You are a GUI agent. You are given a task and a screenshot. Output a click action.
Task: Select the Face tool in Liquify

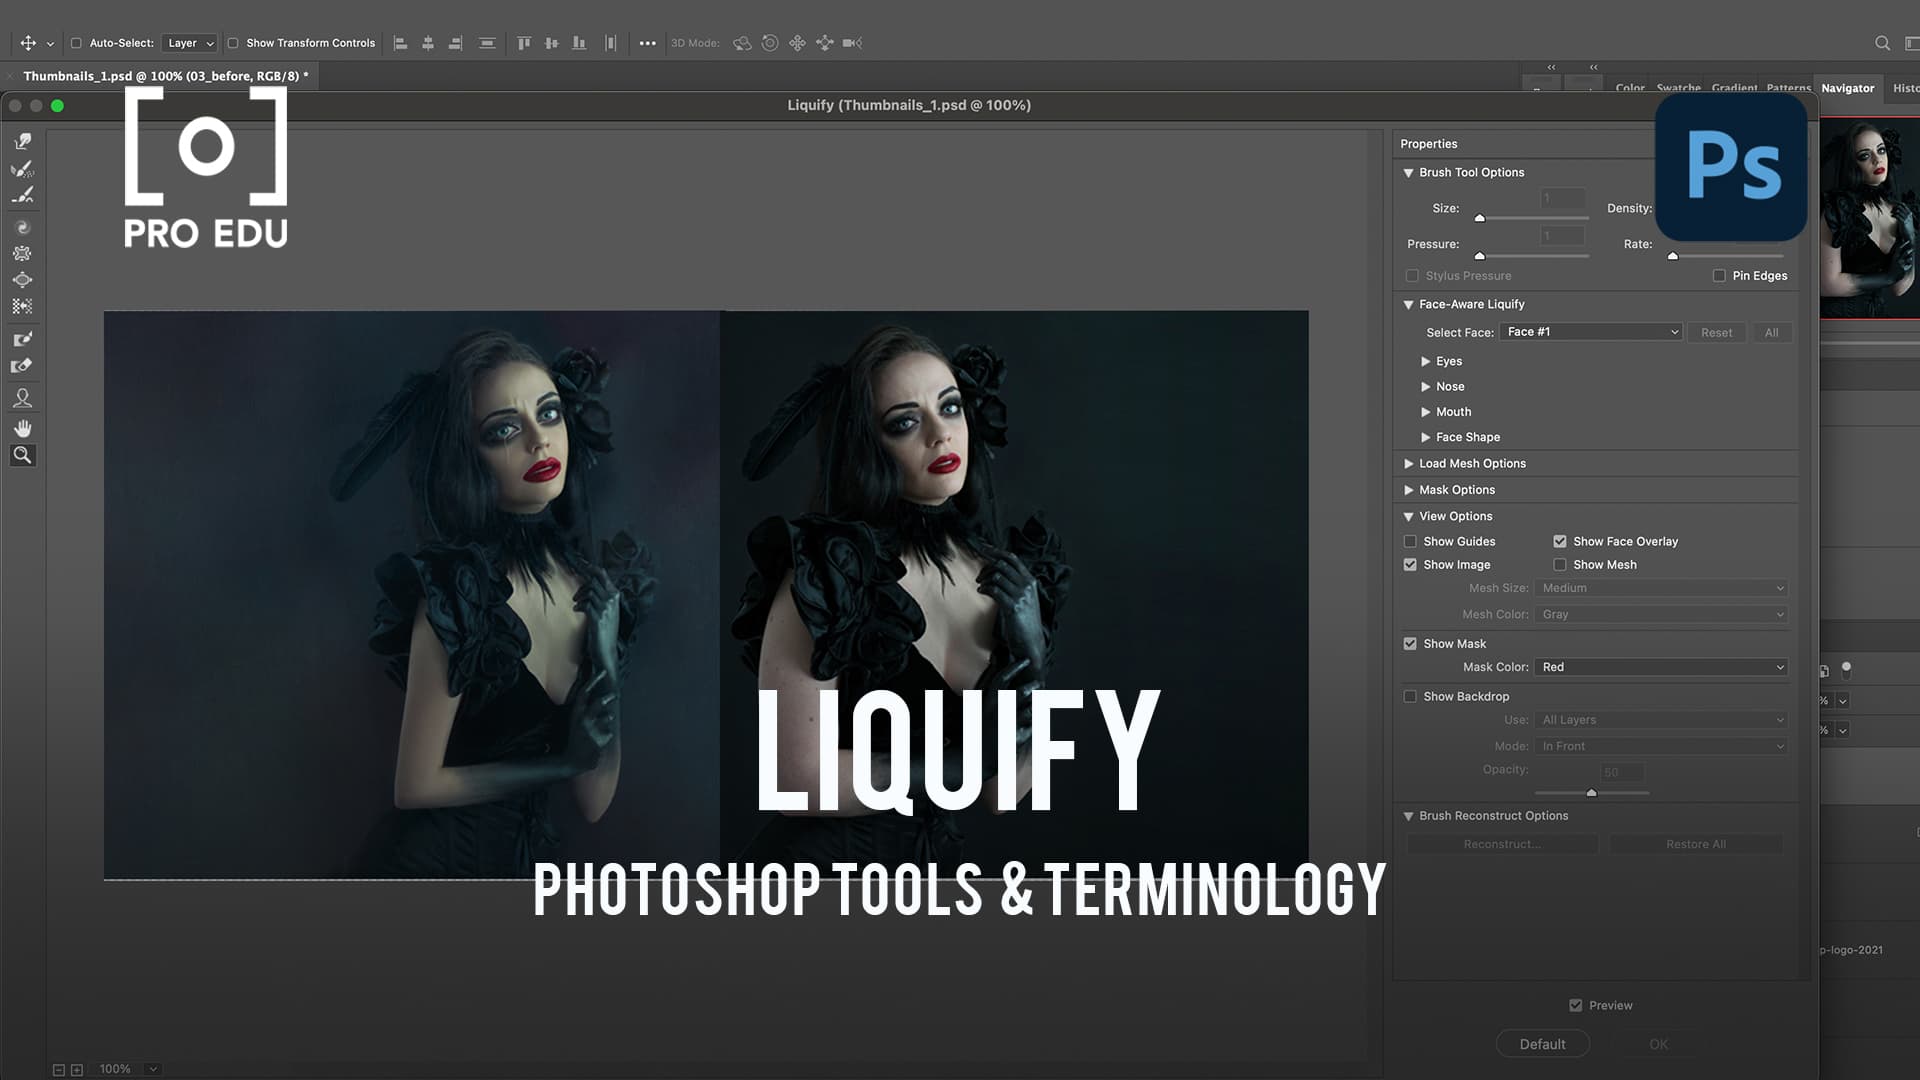22,397
